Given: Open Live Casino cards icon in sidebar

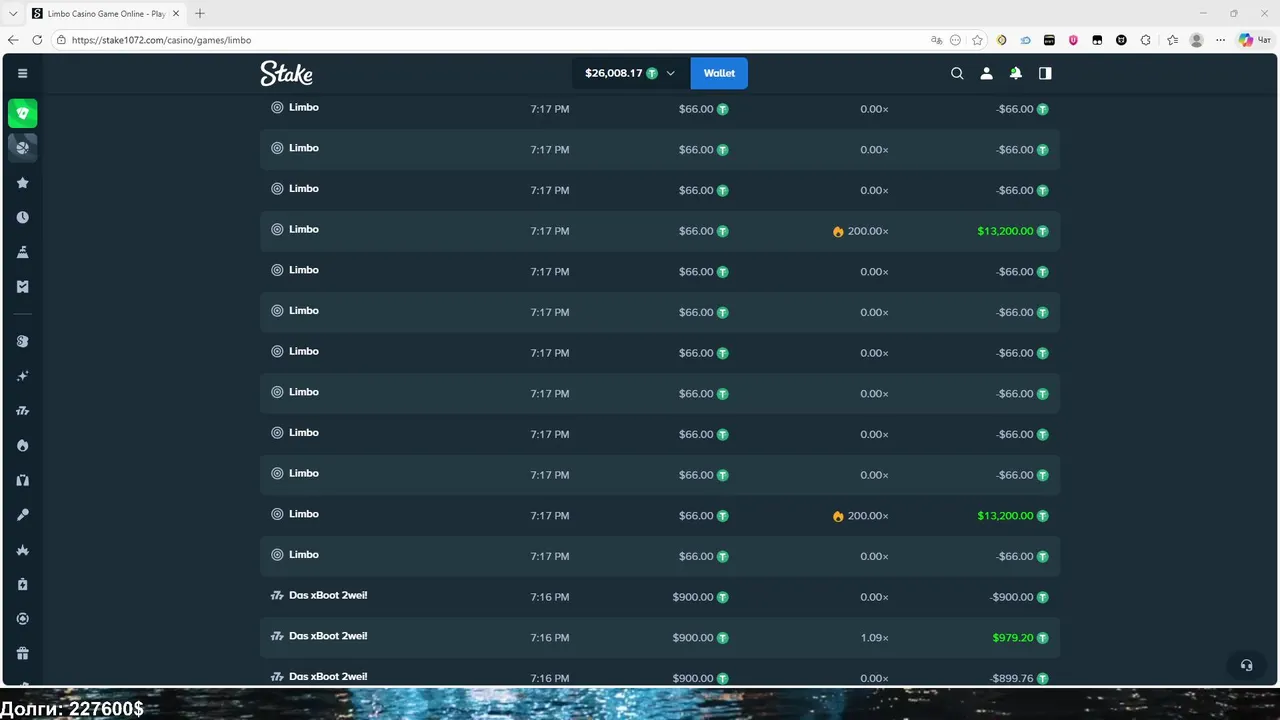Looking at the screenshot, I should pyautogui.click(x=23, y=480).
